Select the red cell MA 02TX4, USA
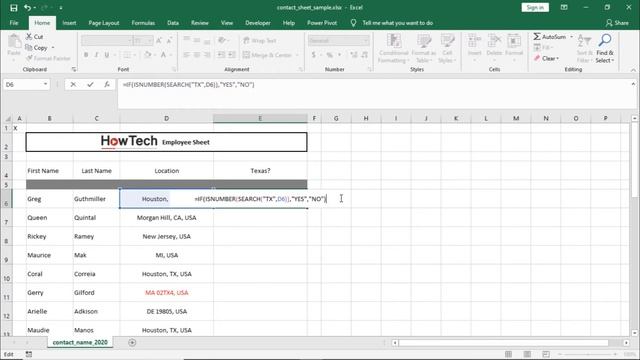 [x=167, y=293]
